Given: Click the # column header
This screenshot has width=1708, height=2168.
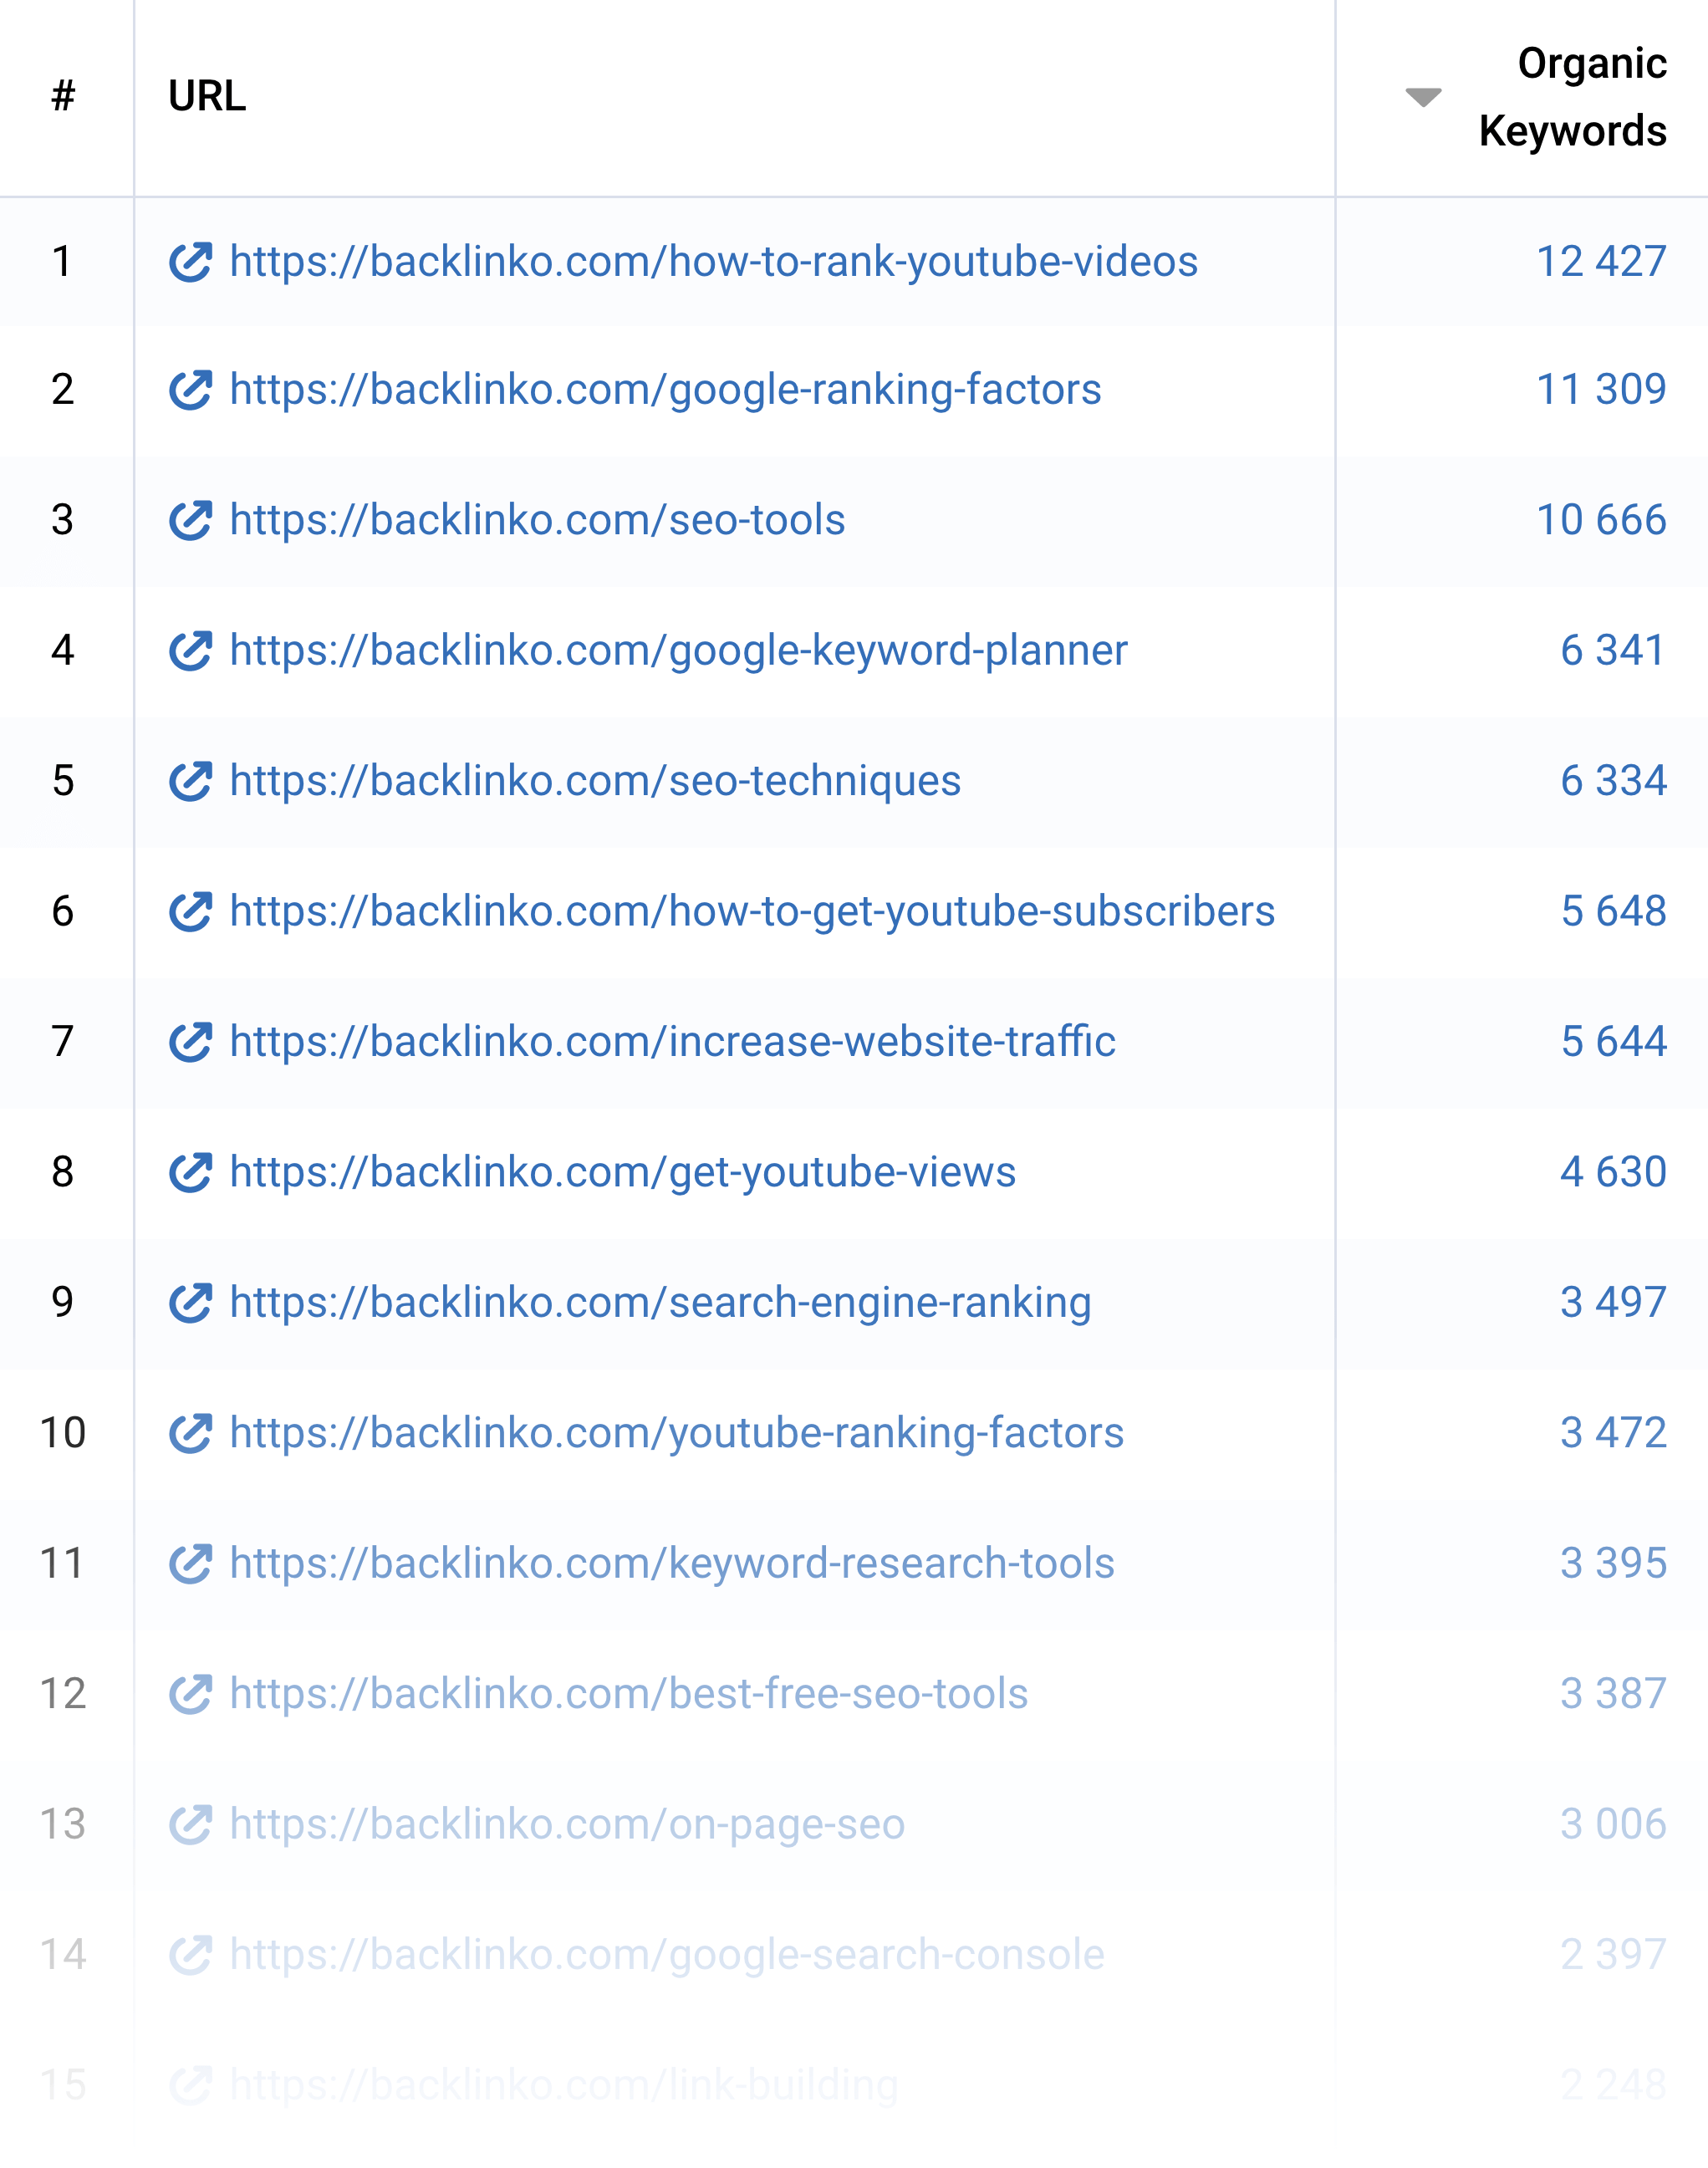Looking at the screenshot, I should point(63,96).
